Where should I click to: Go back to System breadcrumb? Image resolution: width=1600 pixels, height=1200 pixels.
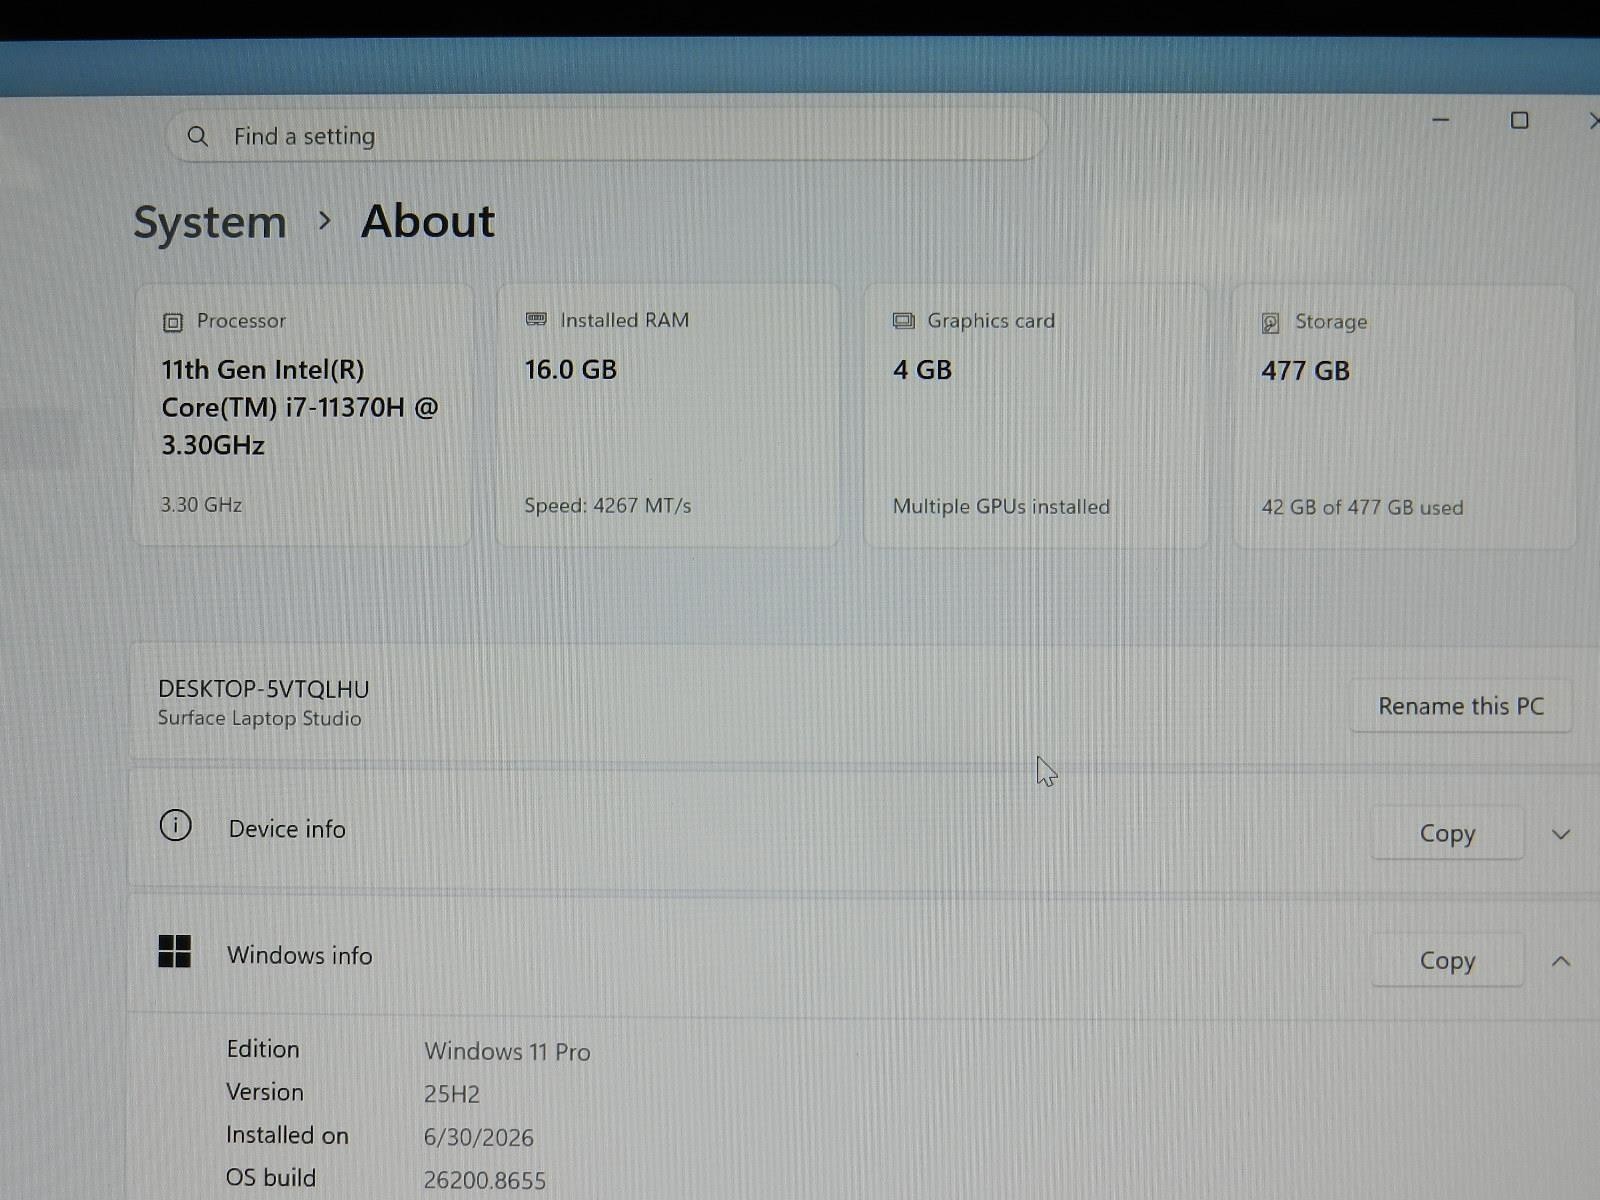click(210, 222)
